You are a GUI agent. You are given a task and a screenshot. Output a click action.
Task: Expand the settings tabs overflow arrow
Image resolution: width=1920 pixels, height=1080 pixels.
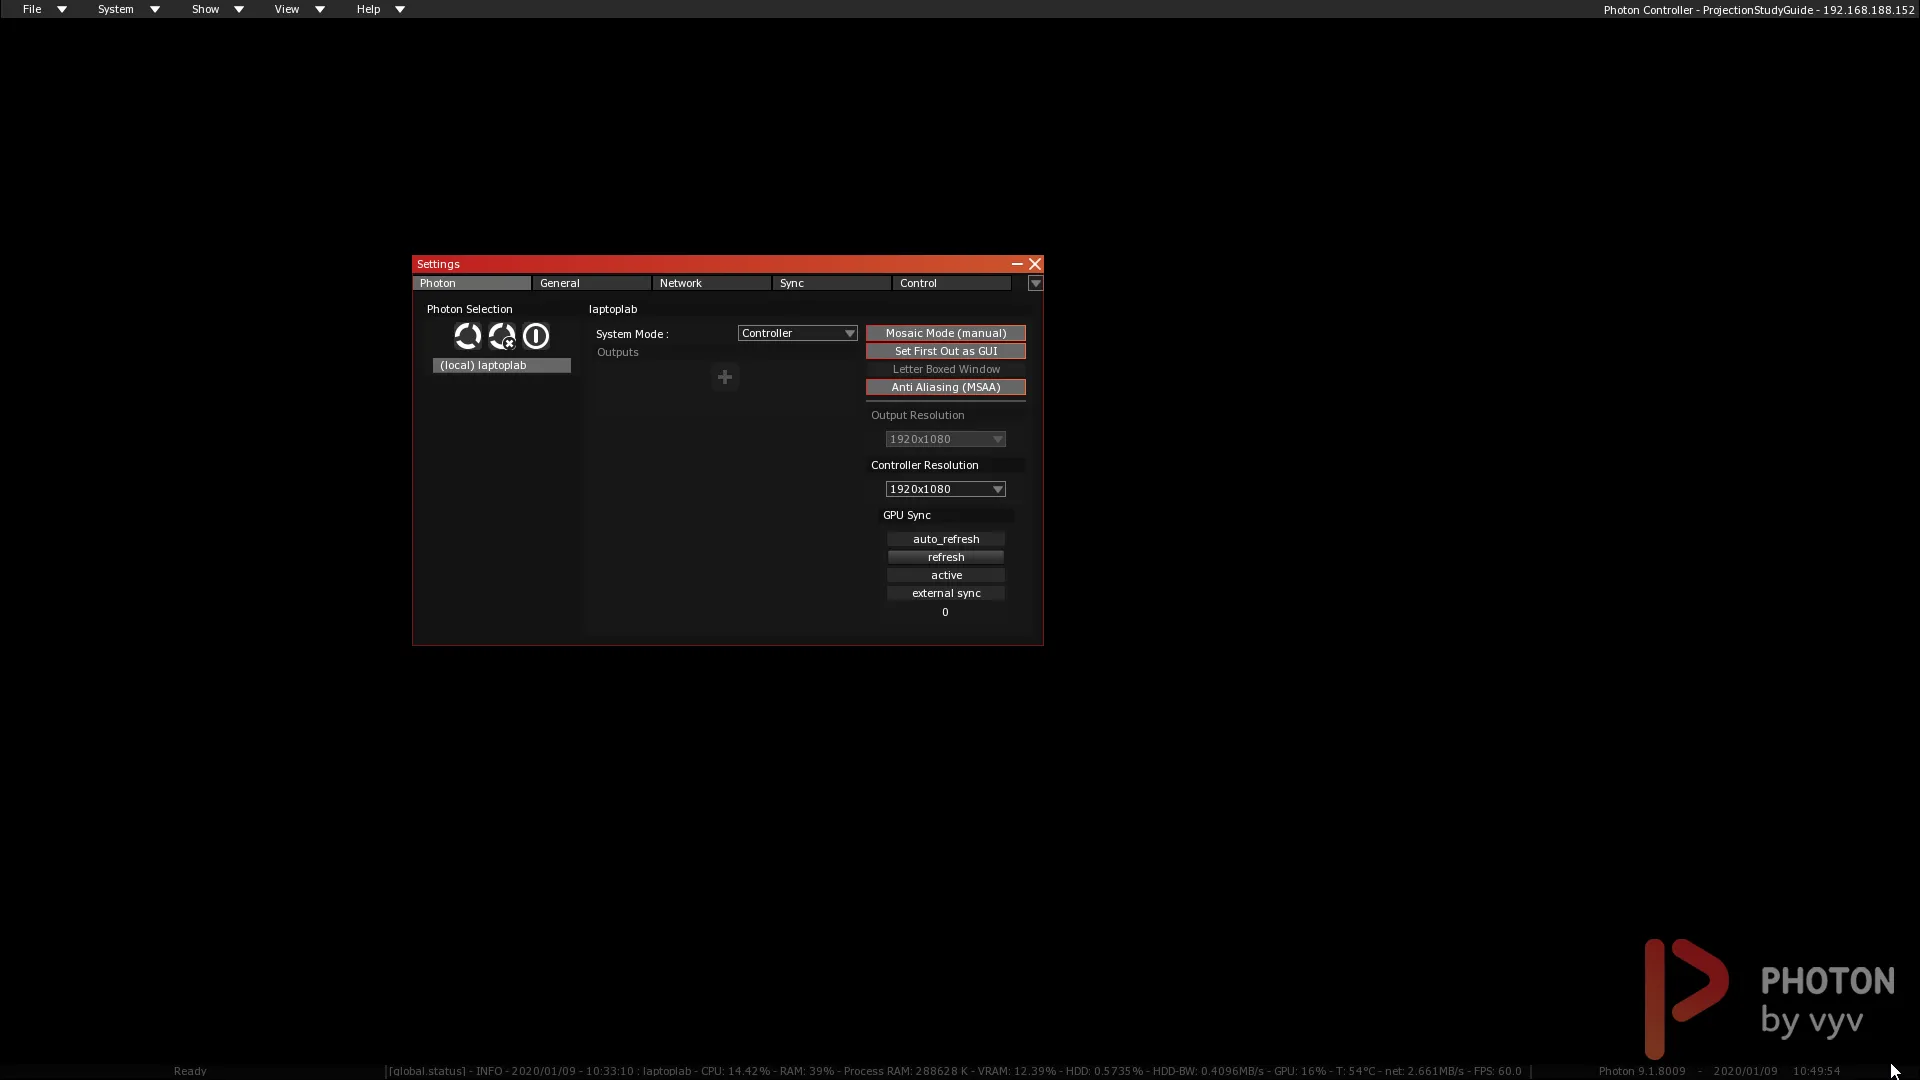[1036, 284]
